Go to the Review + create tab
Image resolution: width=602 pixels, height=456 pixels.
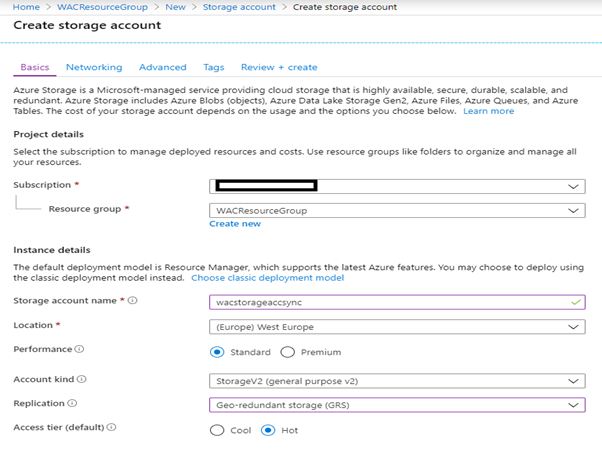coord(279,67)
